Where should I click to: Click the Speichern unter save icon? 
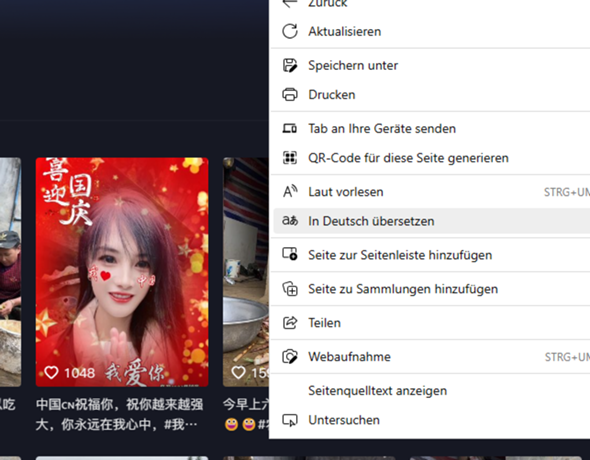(x=290, y=65)
